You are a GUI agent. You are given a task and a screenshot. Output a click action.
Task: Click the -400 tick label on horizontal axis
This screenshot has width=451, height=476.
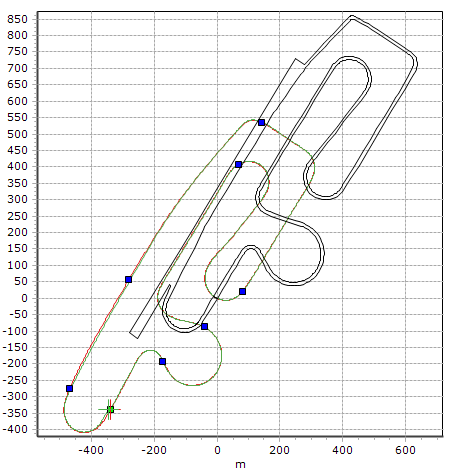coord(91,450)
